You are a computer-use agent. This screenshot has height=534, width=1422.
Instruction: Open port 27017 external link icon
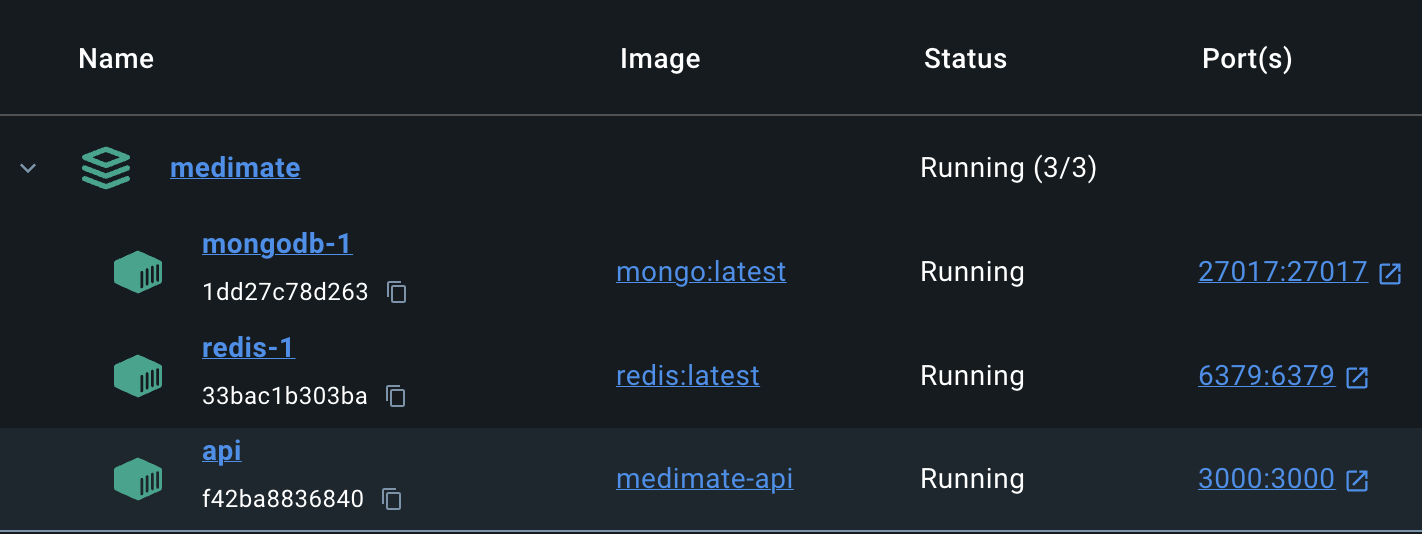tap(1390, 273)
